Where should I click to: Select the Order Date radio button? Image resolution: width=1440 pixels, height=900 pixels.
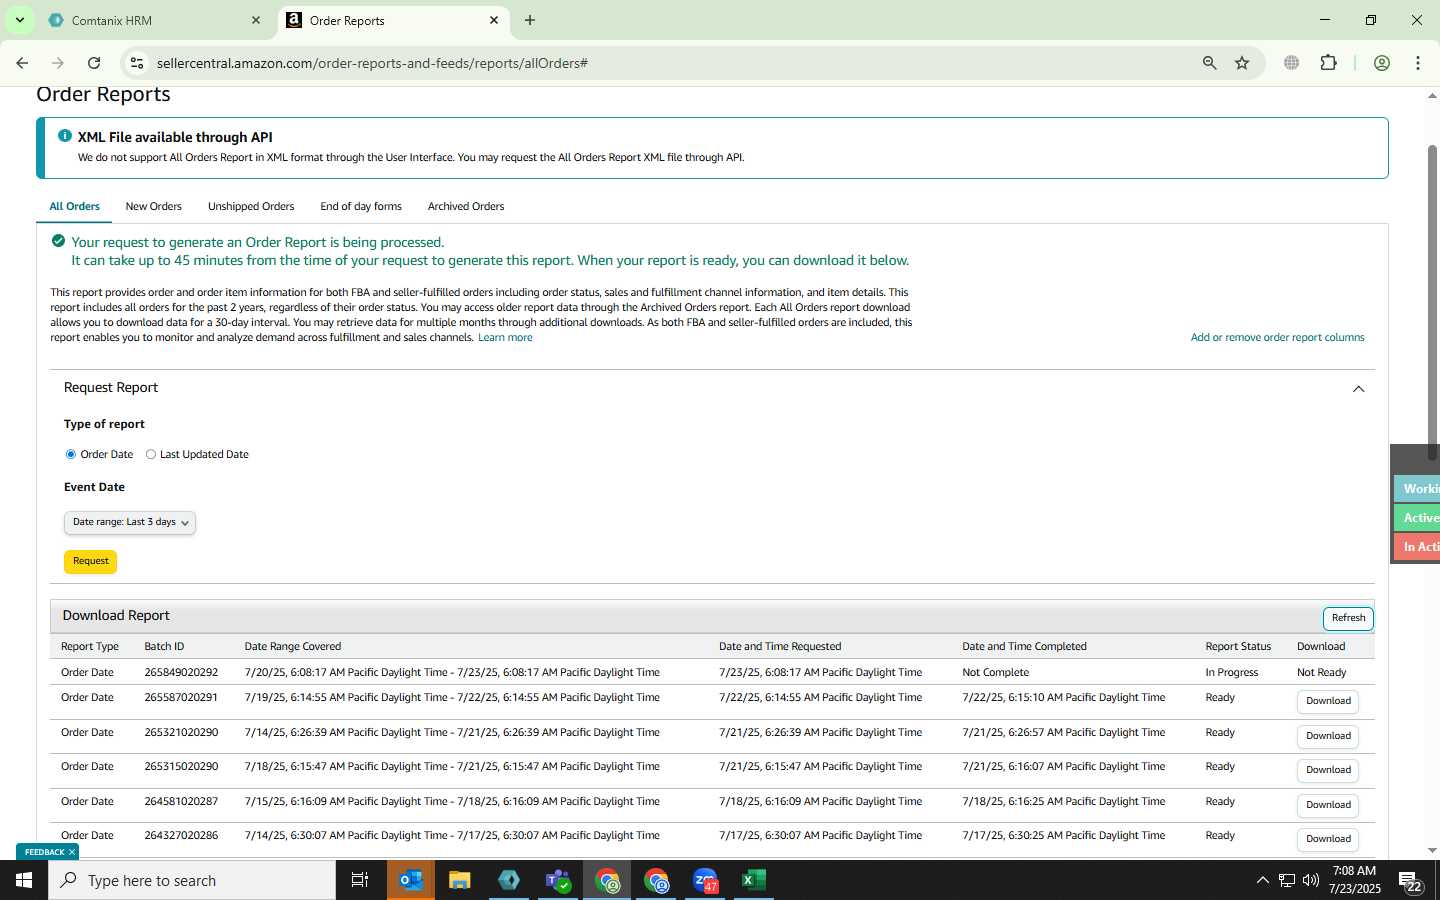click(x=70, y=454)
